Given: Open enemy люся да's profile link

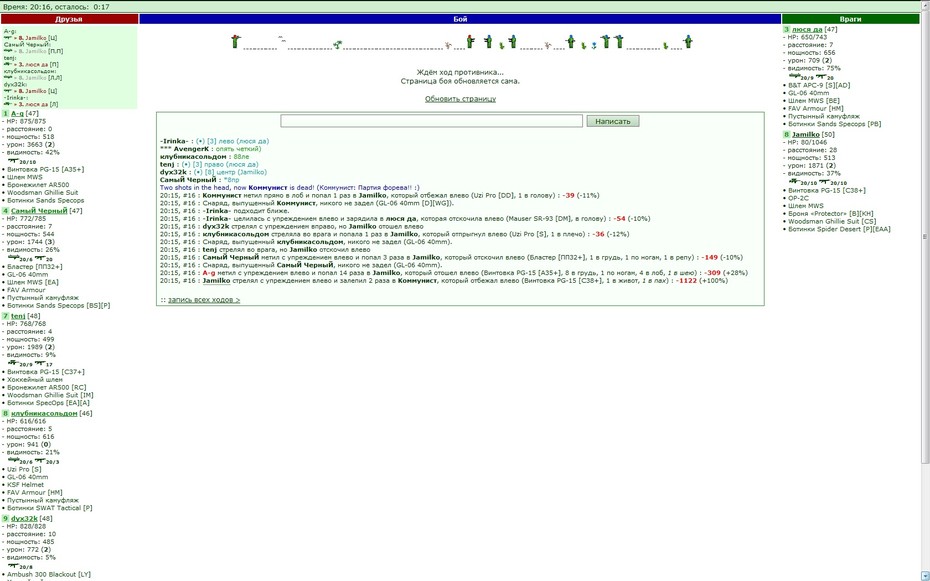Looking at the screenshot, I should (x=807, y=29).
